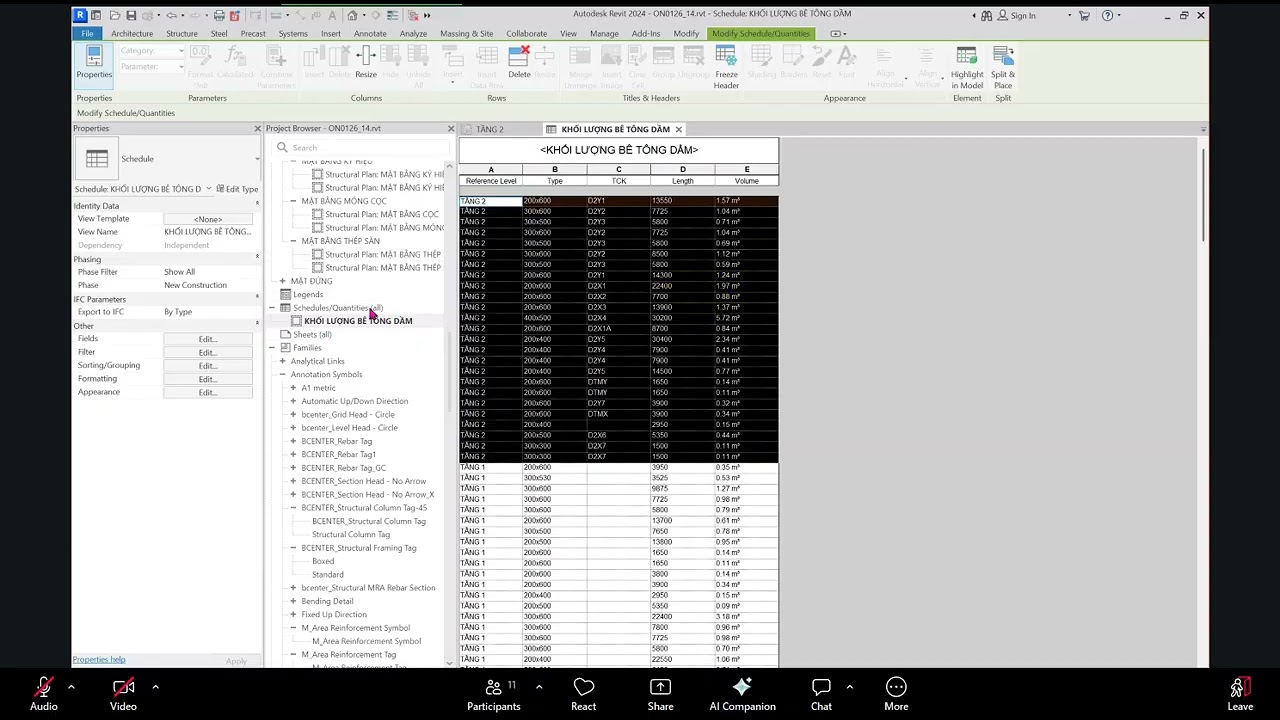Image resolution: width=1280 pixels, height=720 pixels.
Task: Click the Default 3D View house icon
Action: click(352, 15)
